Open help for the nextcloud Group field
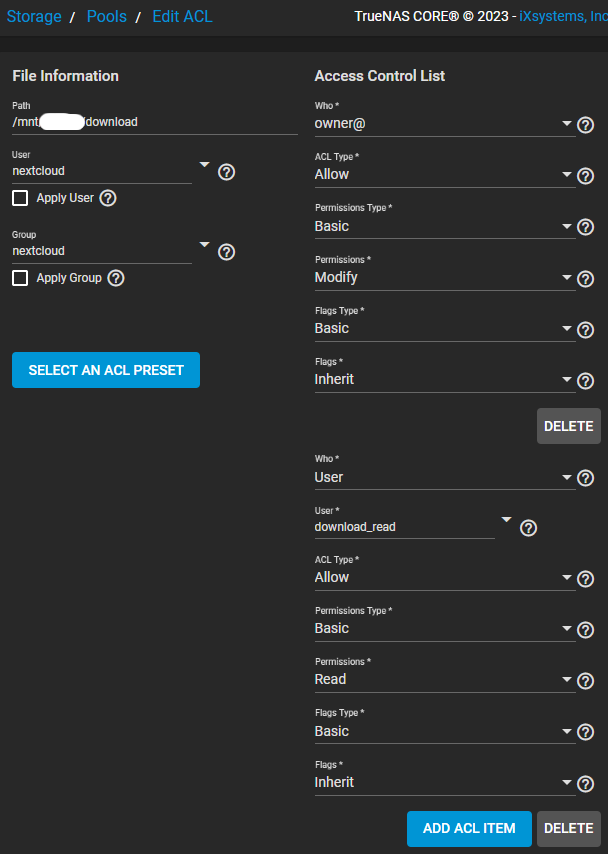 coord(226,252)
